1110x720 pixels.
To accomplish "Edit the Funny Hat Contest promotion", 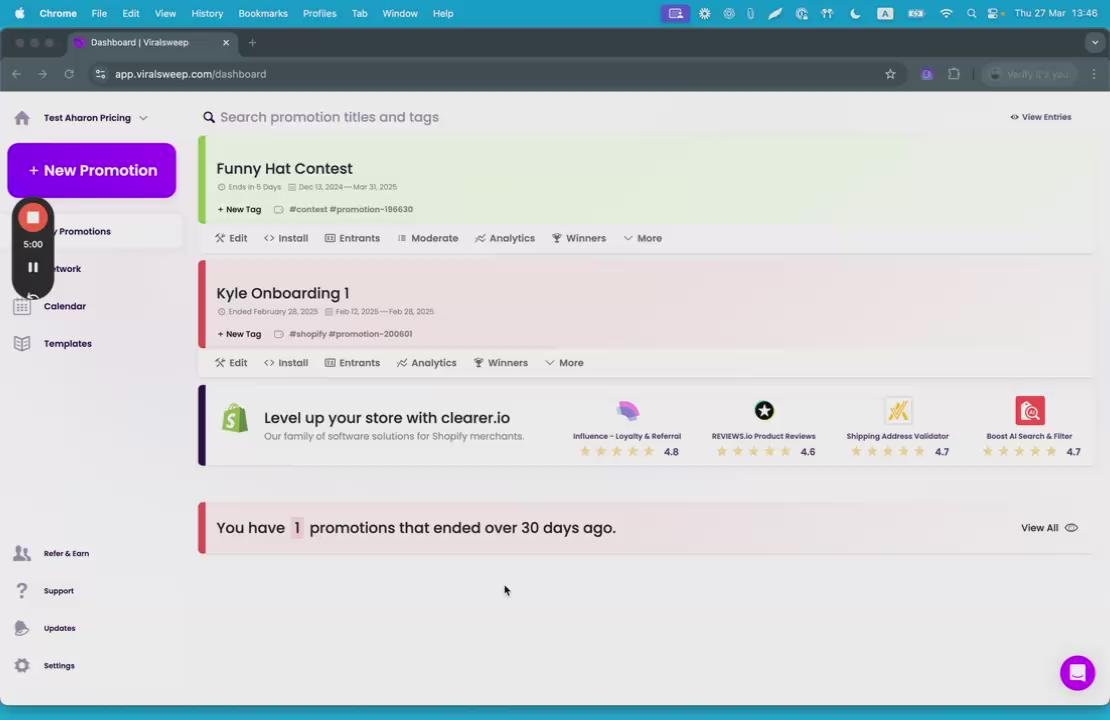I will coord(231,239).
